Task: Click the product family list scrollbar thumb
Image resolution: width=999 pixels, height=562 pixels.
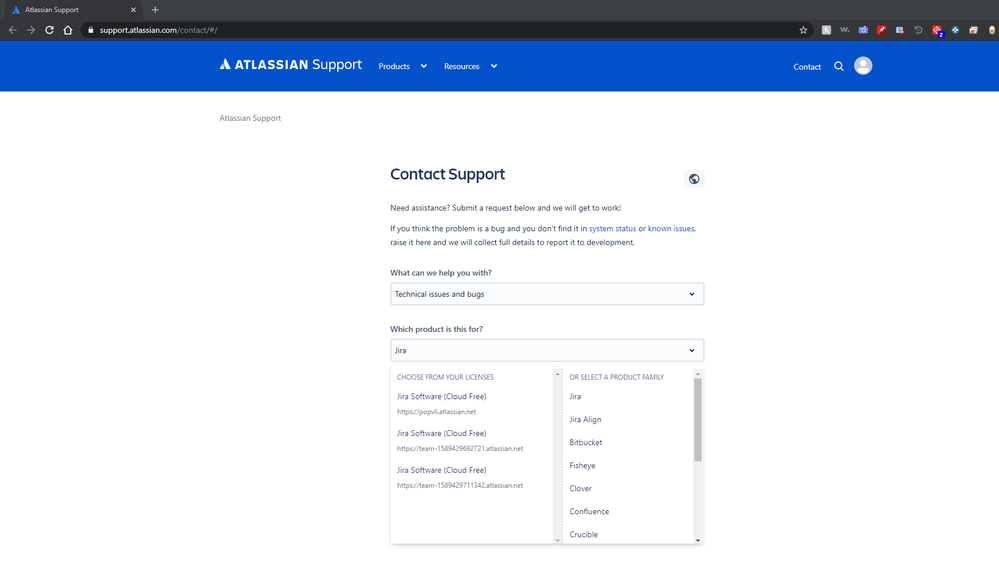Action: [698, 419]
